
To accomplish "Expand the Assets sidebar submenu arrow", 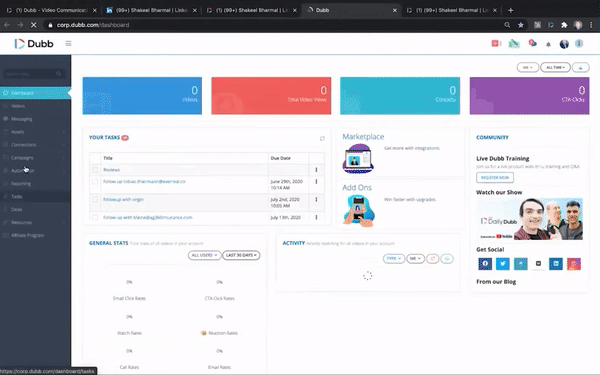I will (x=64, y=132).
